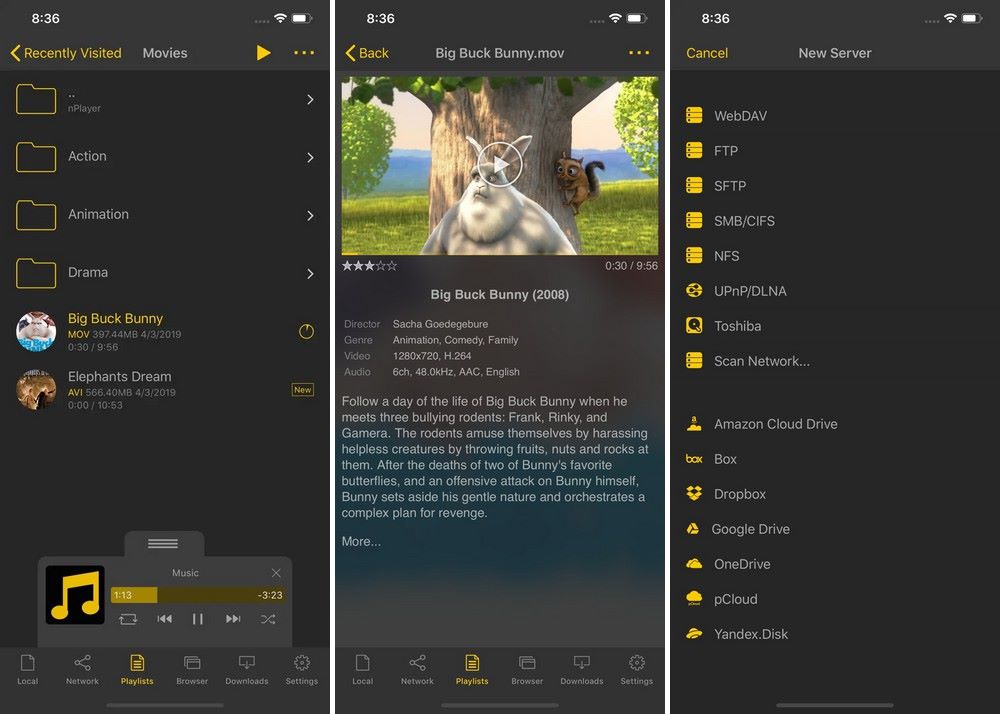Toggle shuffle in the Music mini player
Viewport: 1000px width, 714px height.
(268, 620)
